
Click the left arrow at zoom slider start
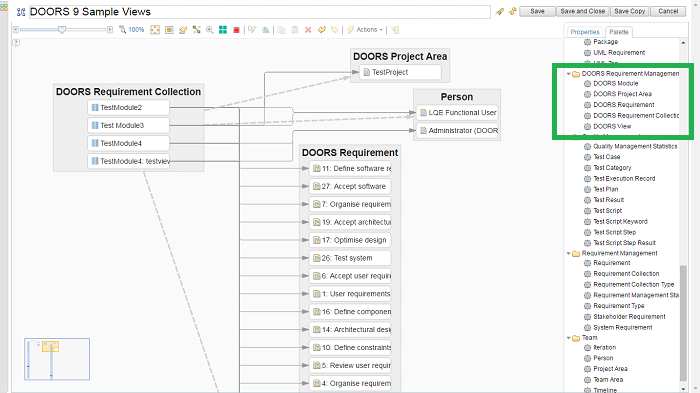coord(16,29)
